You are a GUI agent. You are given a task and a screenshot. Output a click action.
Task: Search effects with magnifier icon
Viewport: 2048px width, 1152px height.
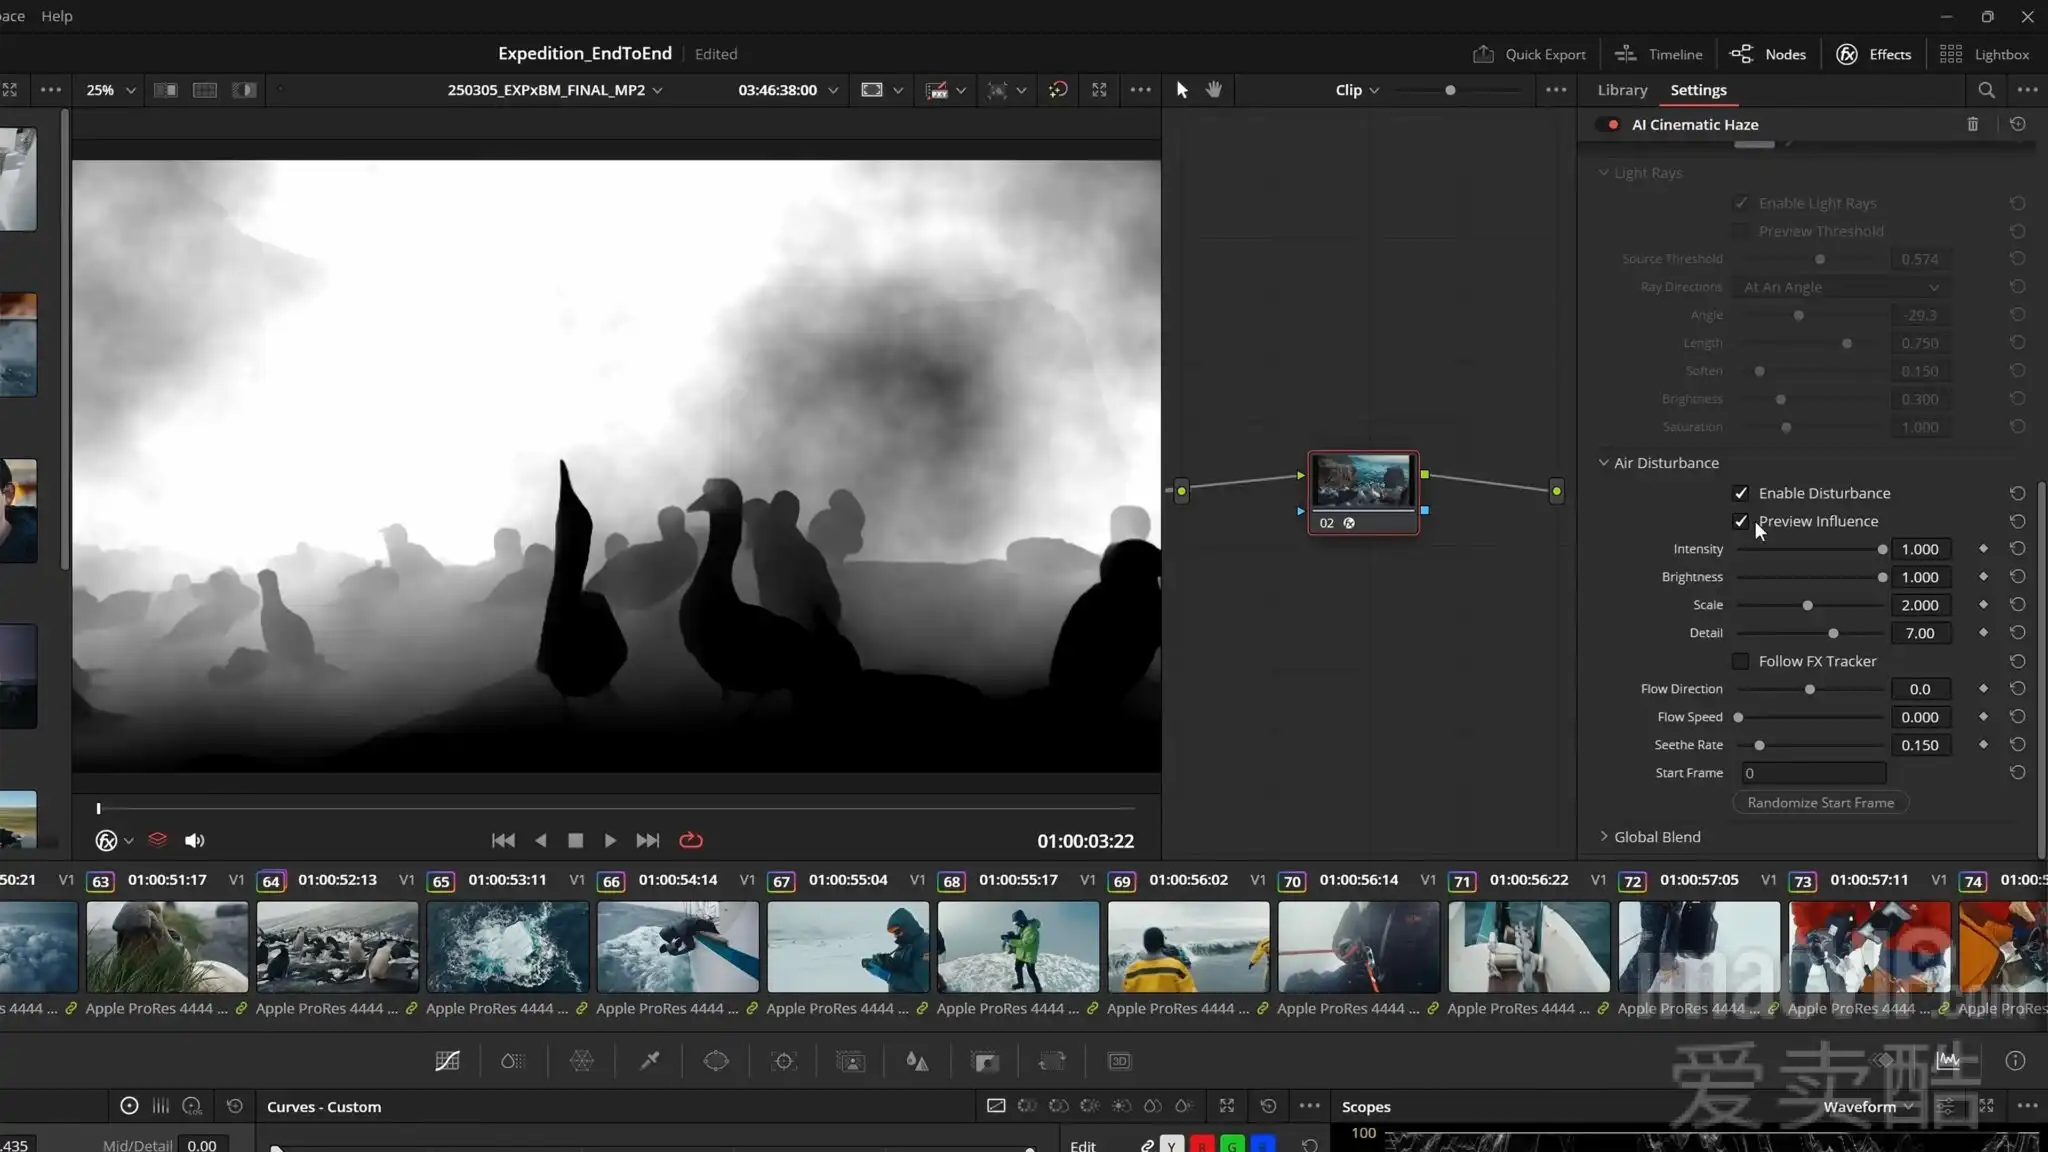1986,90
